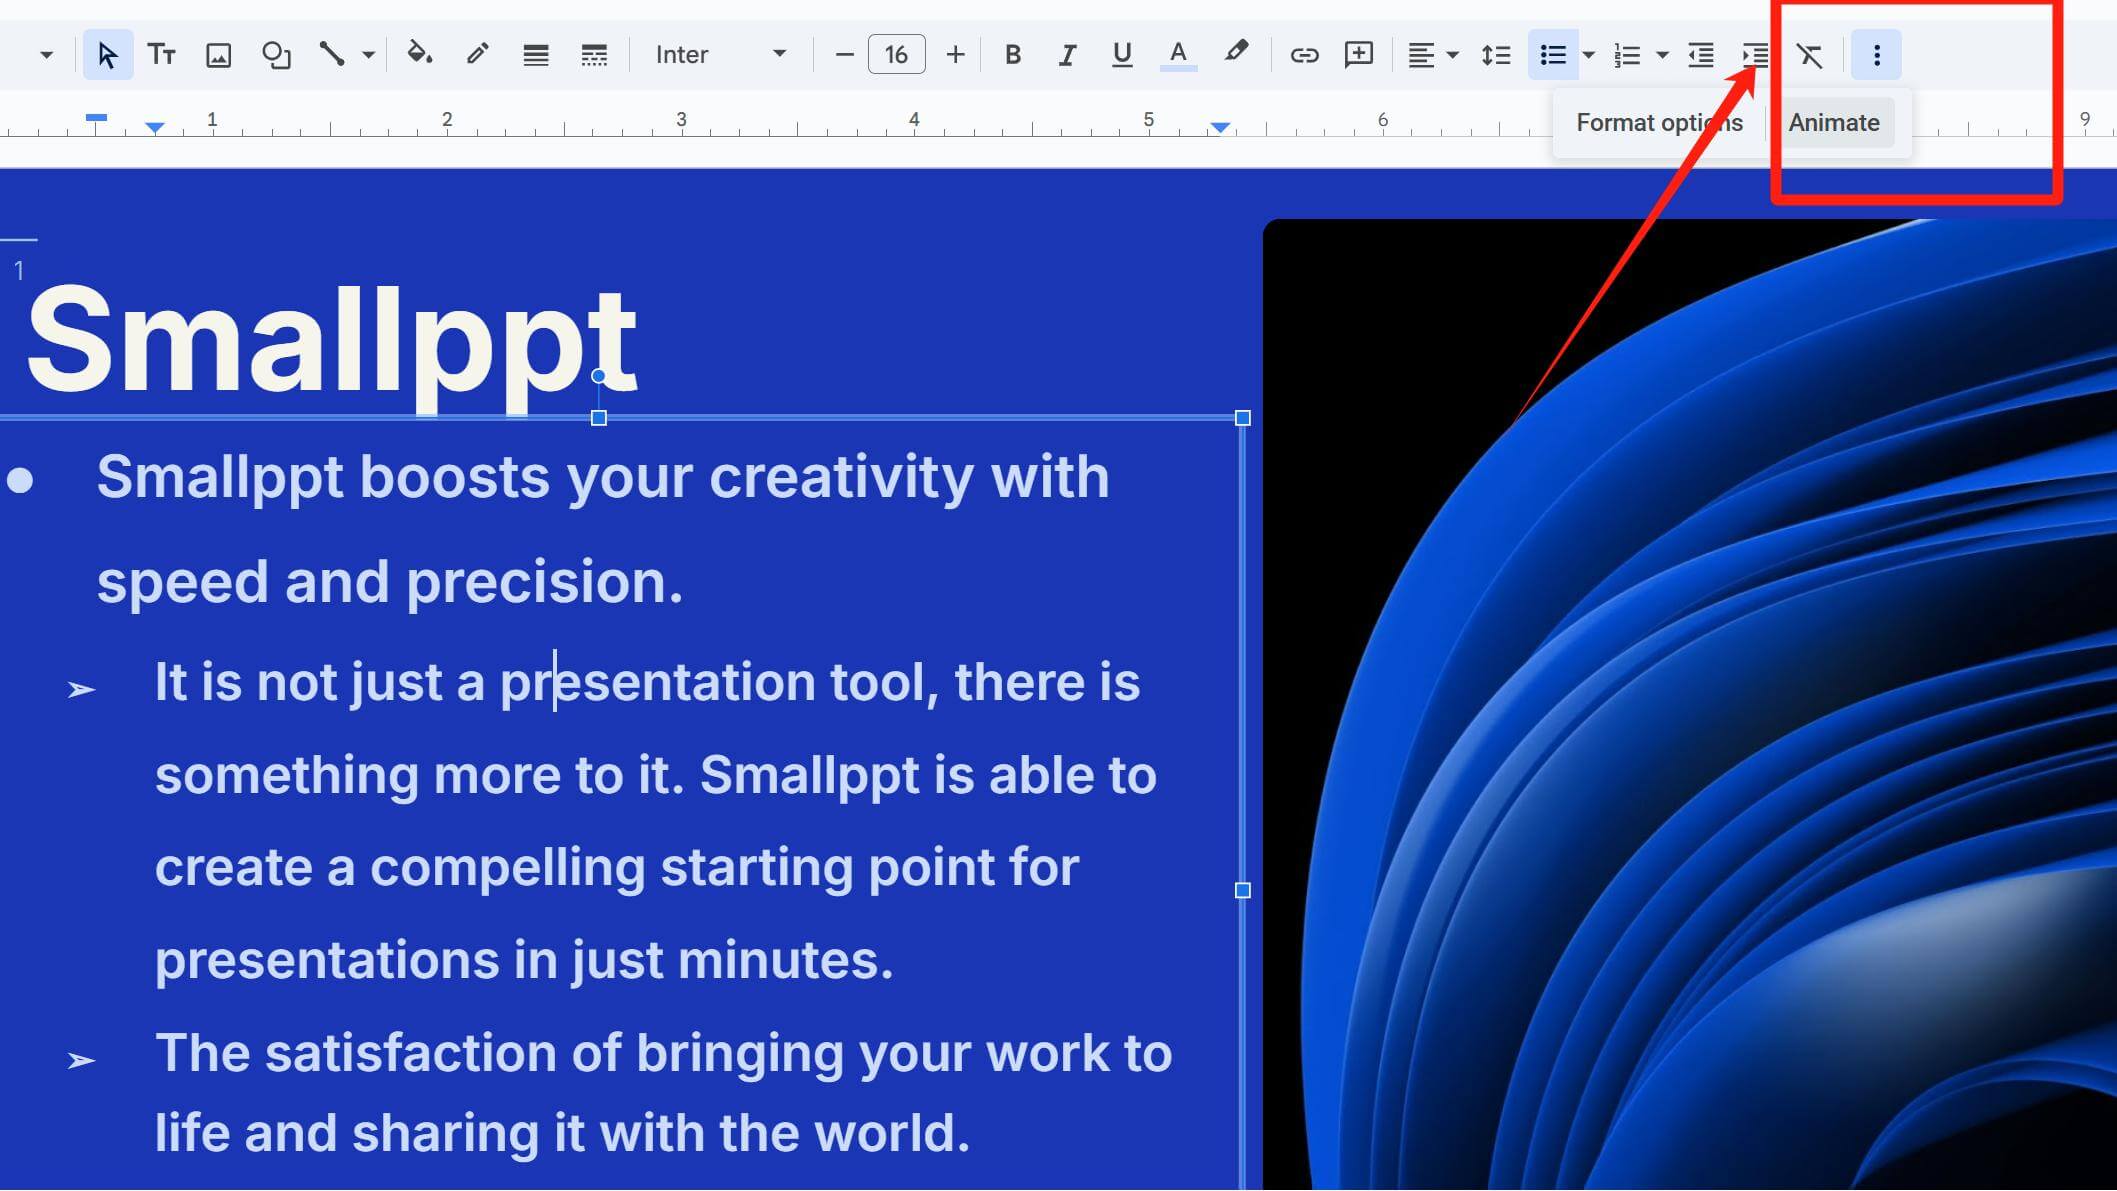
Task: Click the blue abstract image on slide
Action: 1690,704
